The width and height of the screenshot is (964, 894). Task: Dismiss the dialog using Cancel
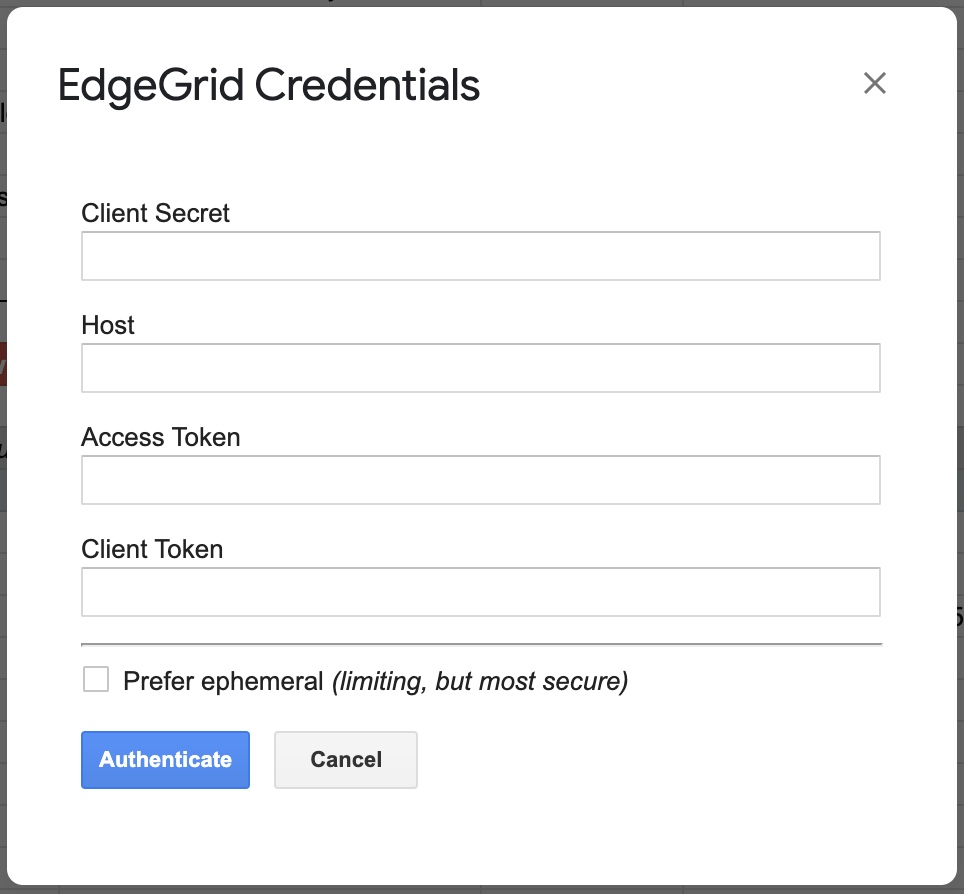[x=346, y=759]
